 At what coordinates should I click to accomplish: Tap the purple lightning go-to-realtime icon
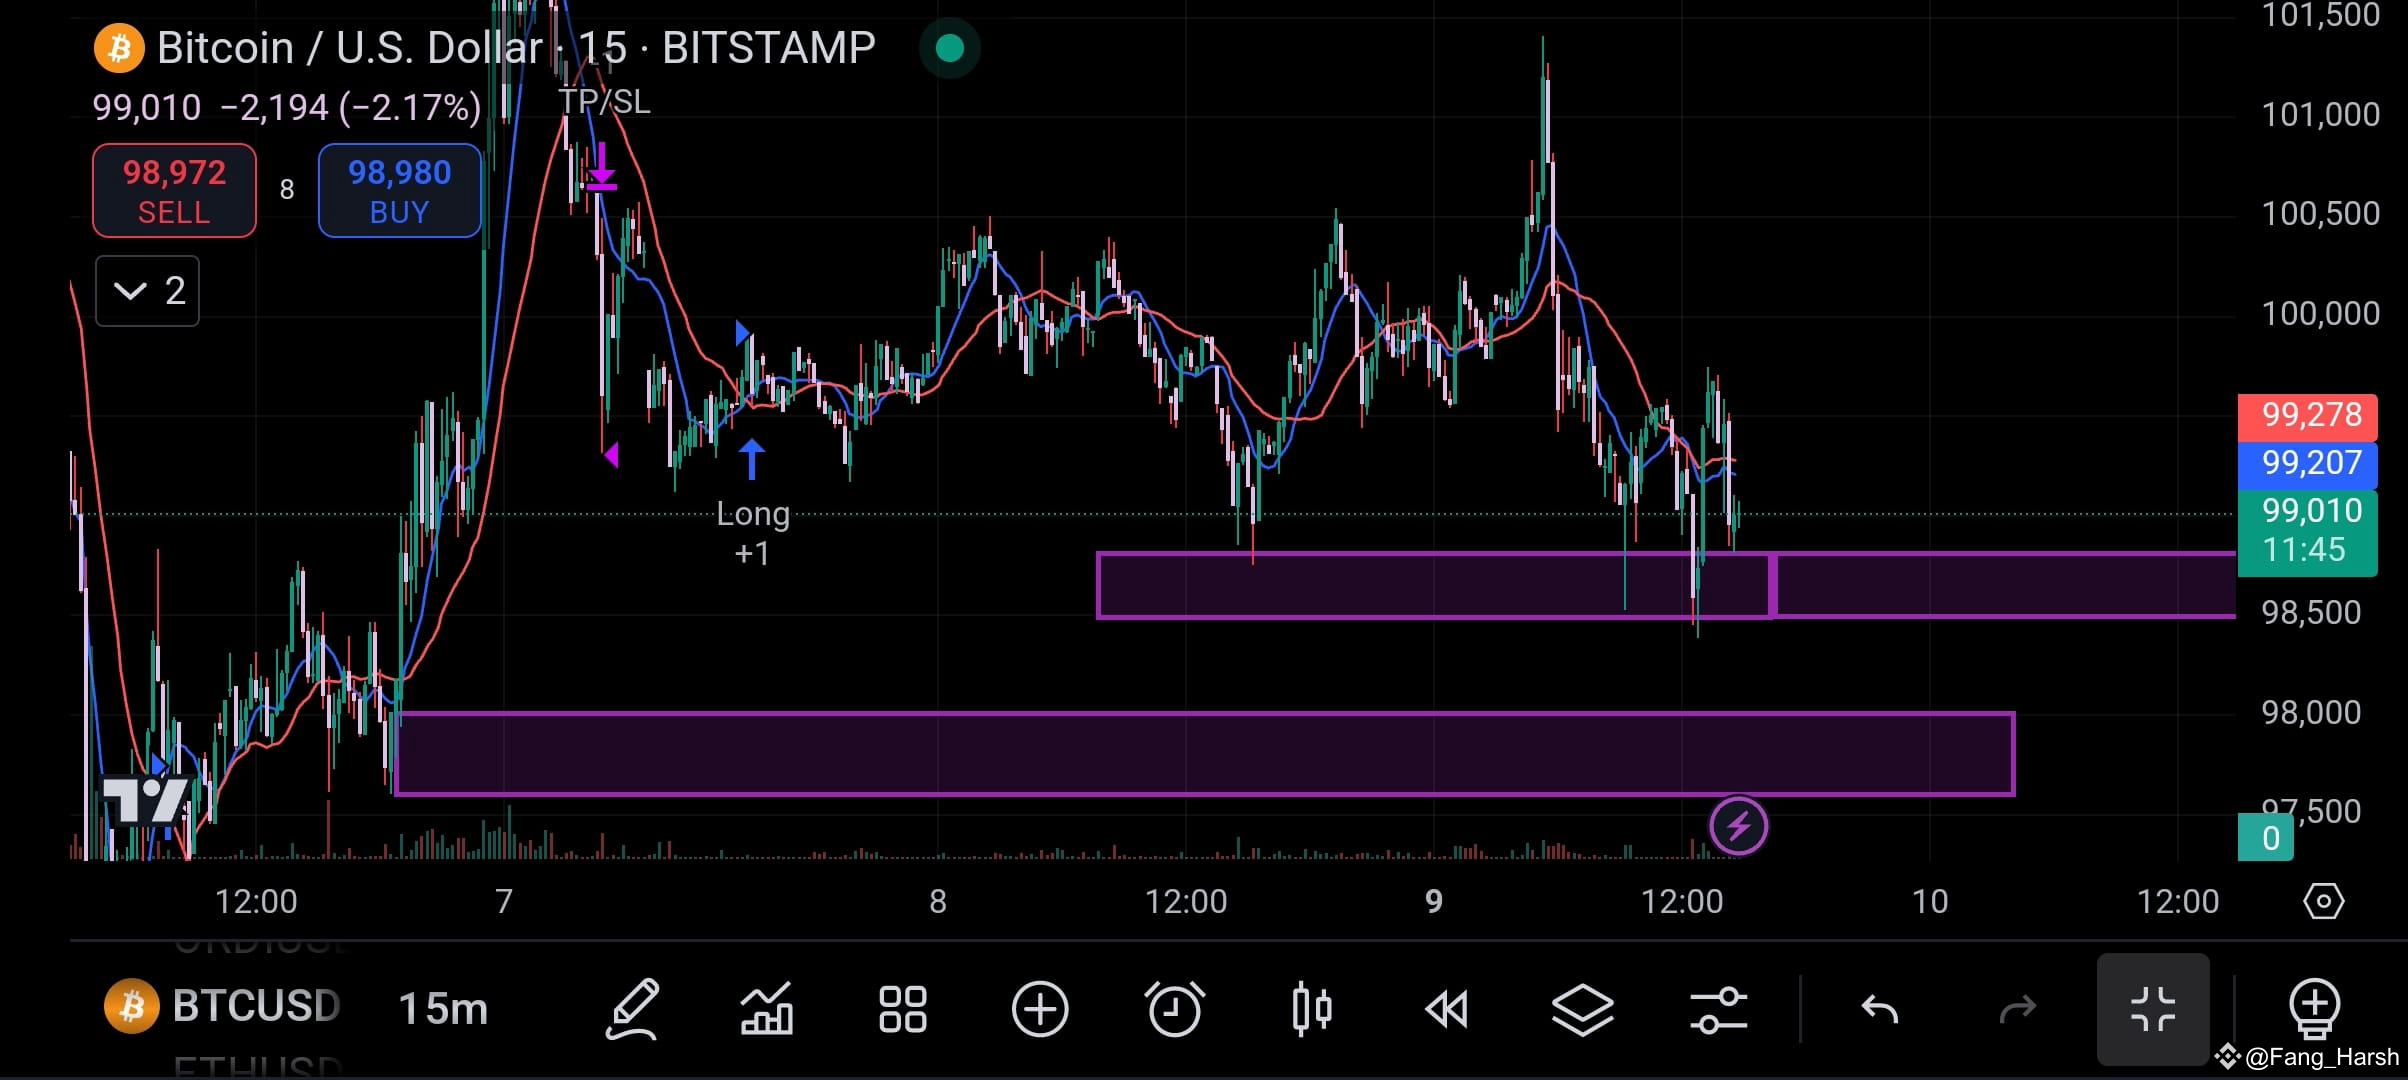tap(1739, 827)
